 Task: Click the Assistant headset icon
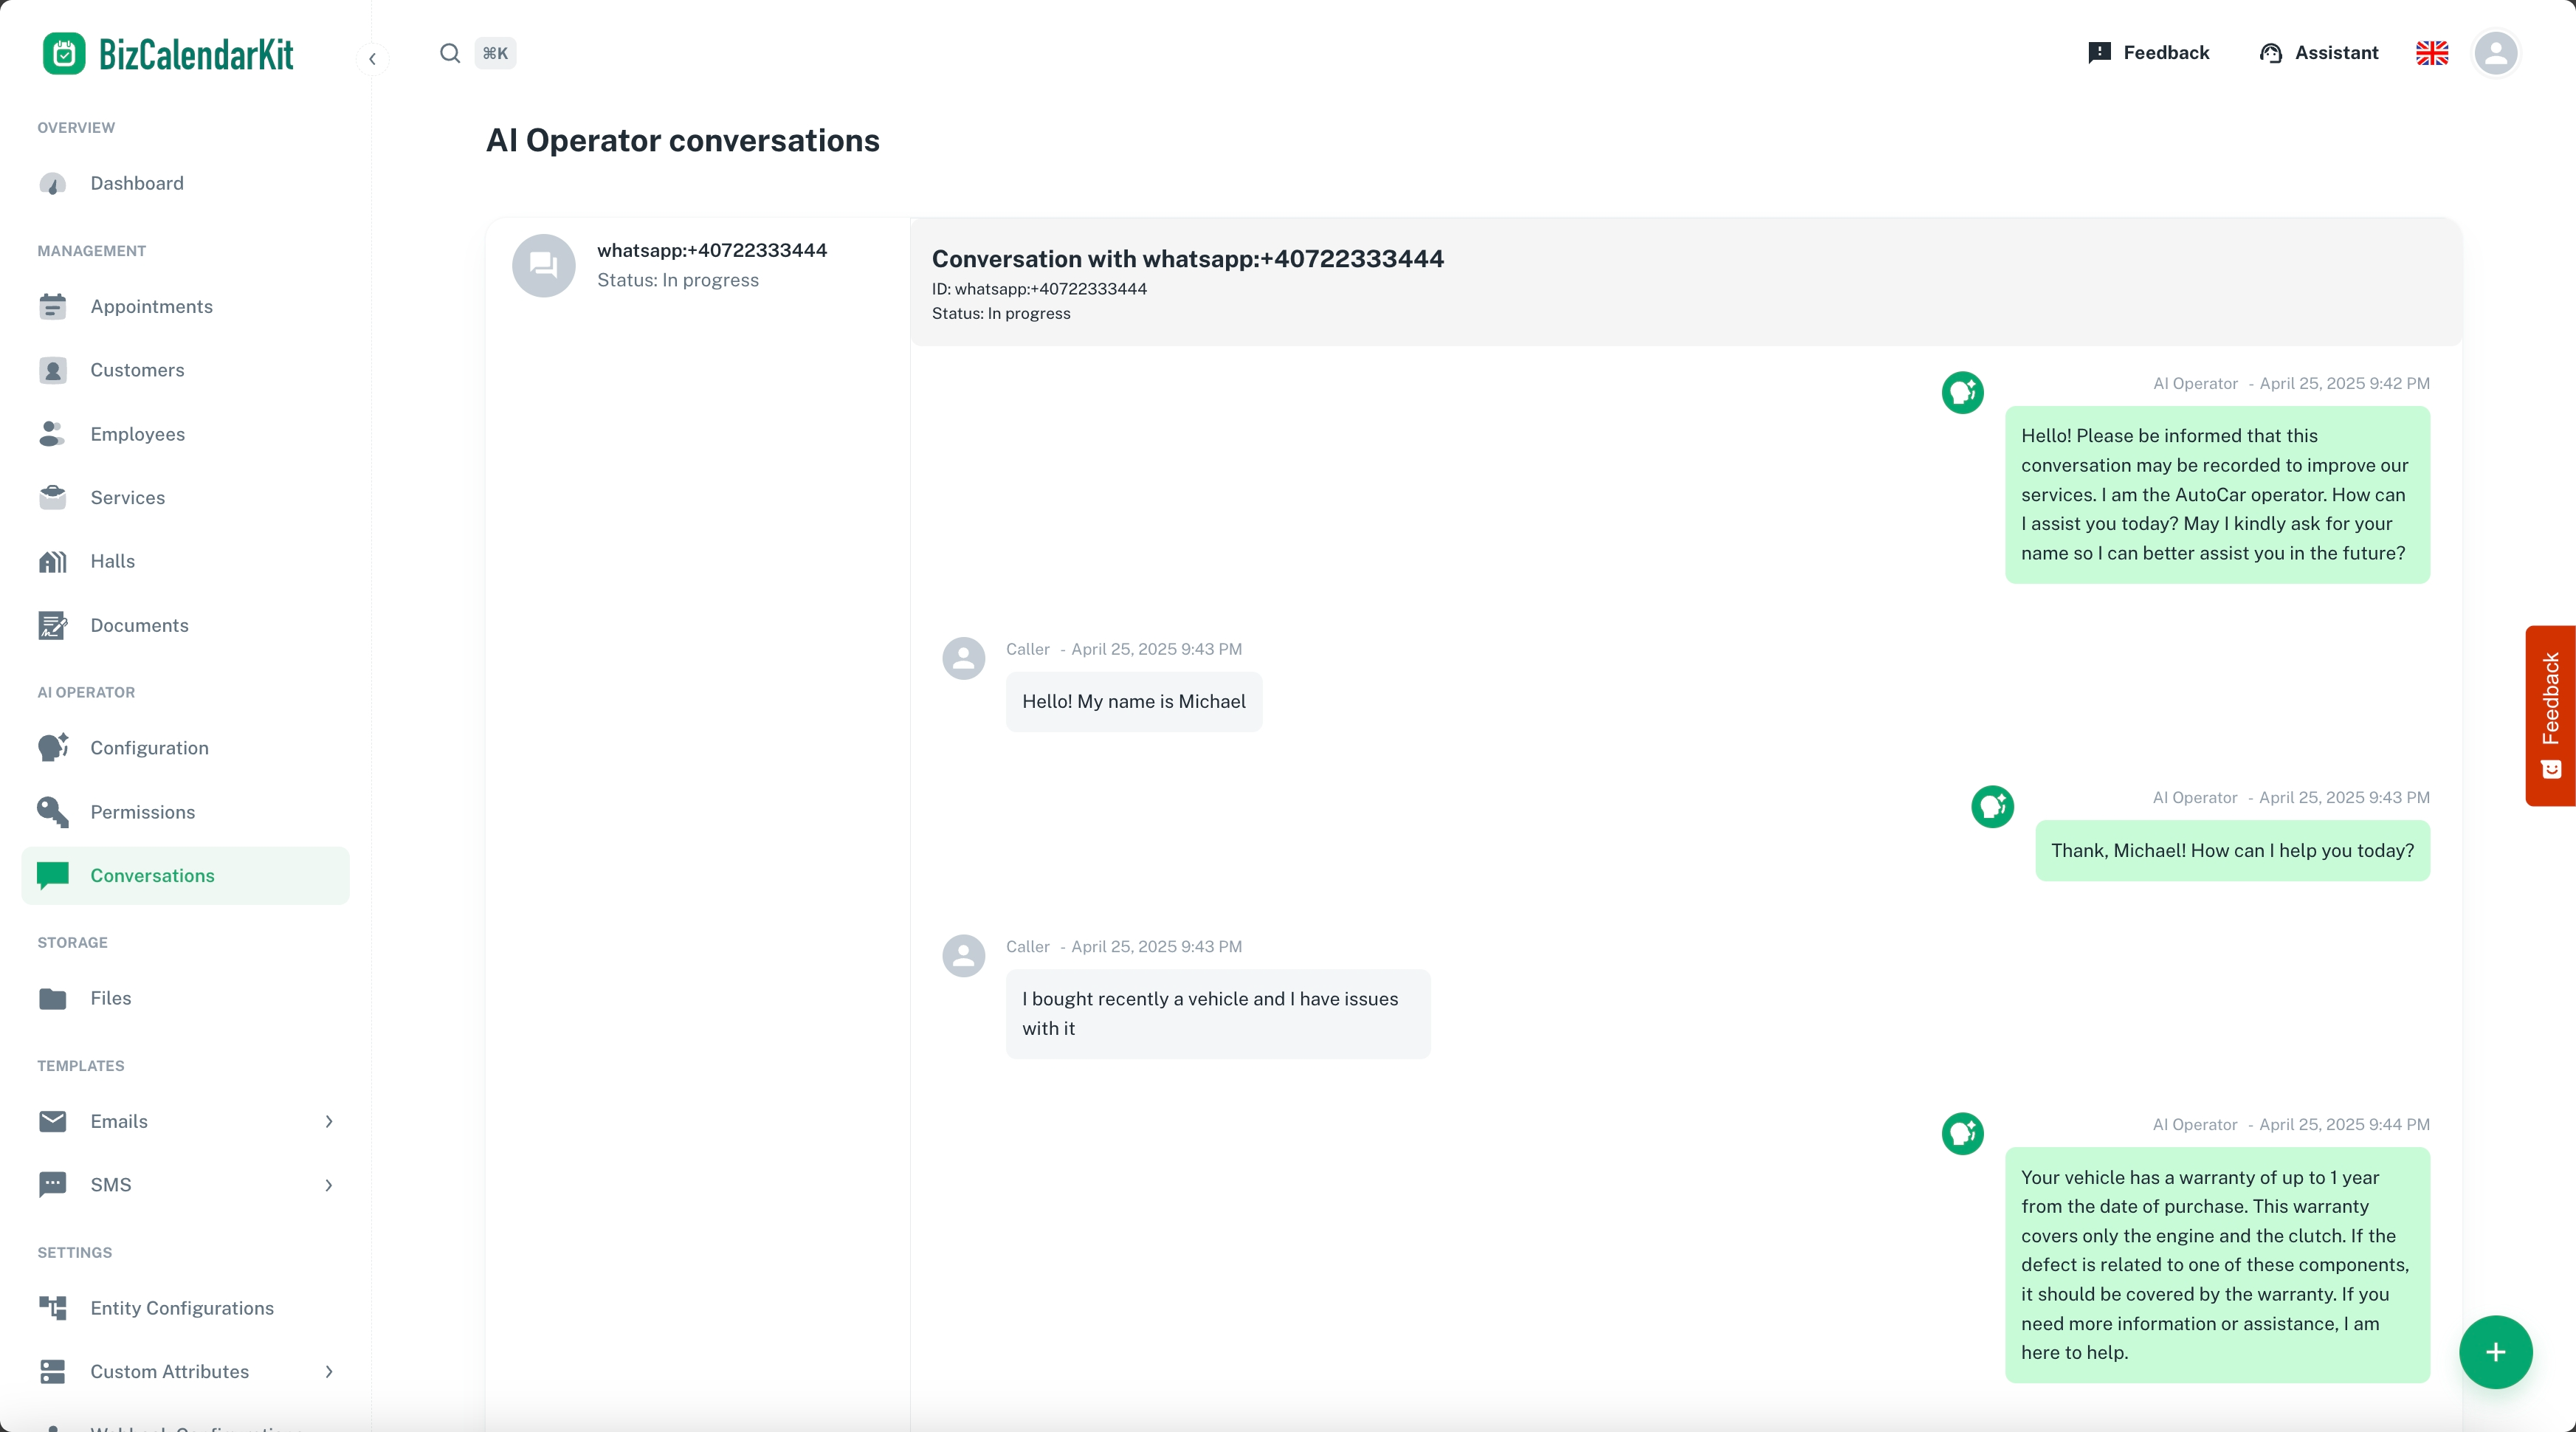[2270, 53]
